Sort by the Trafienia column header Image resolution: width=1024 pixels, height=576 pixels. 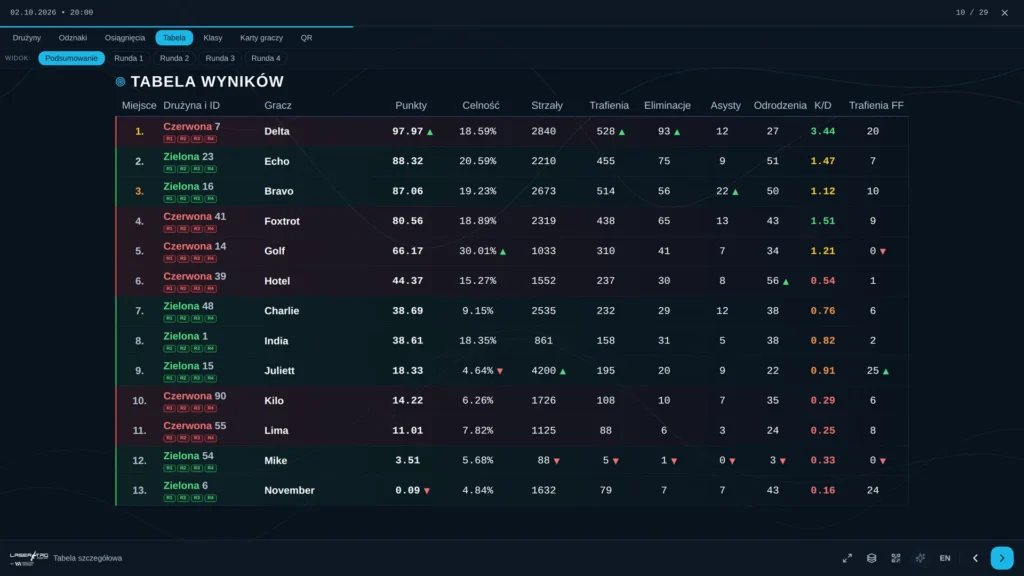pos(609,105)
